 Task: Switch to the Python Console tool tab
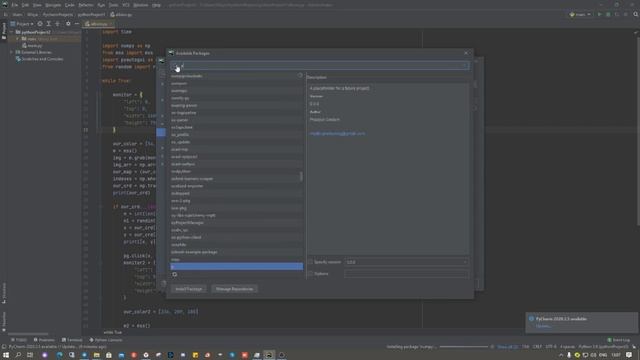[x=106, y=340]
